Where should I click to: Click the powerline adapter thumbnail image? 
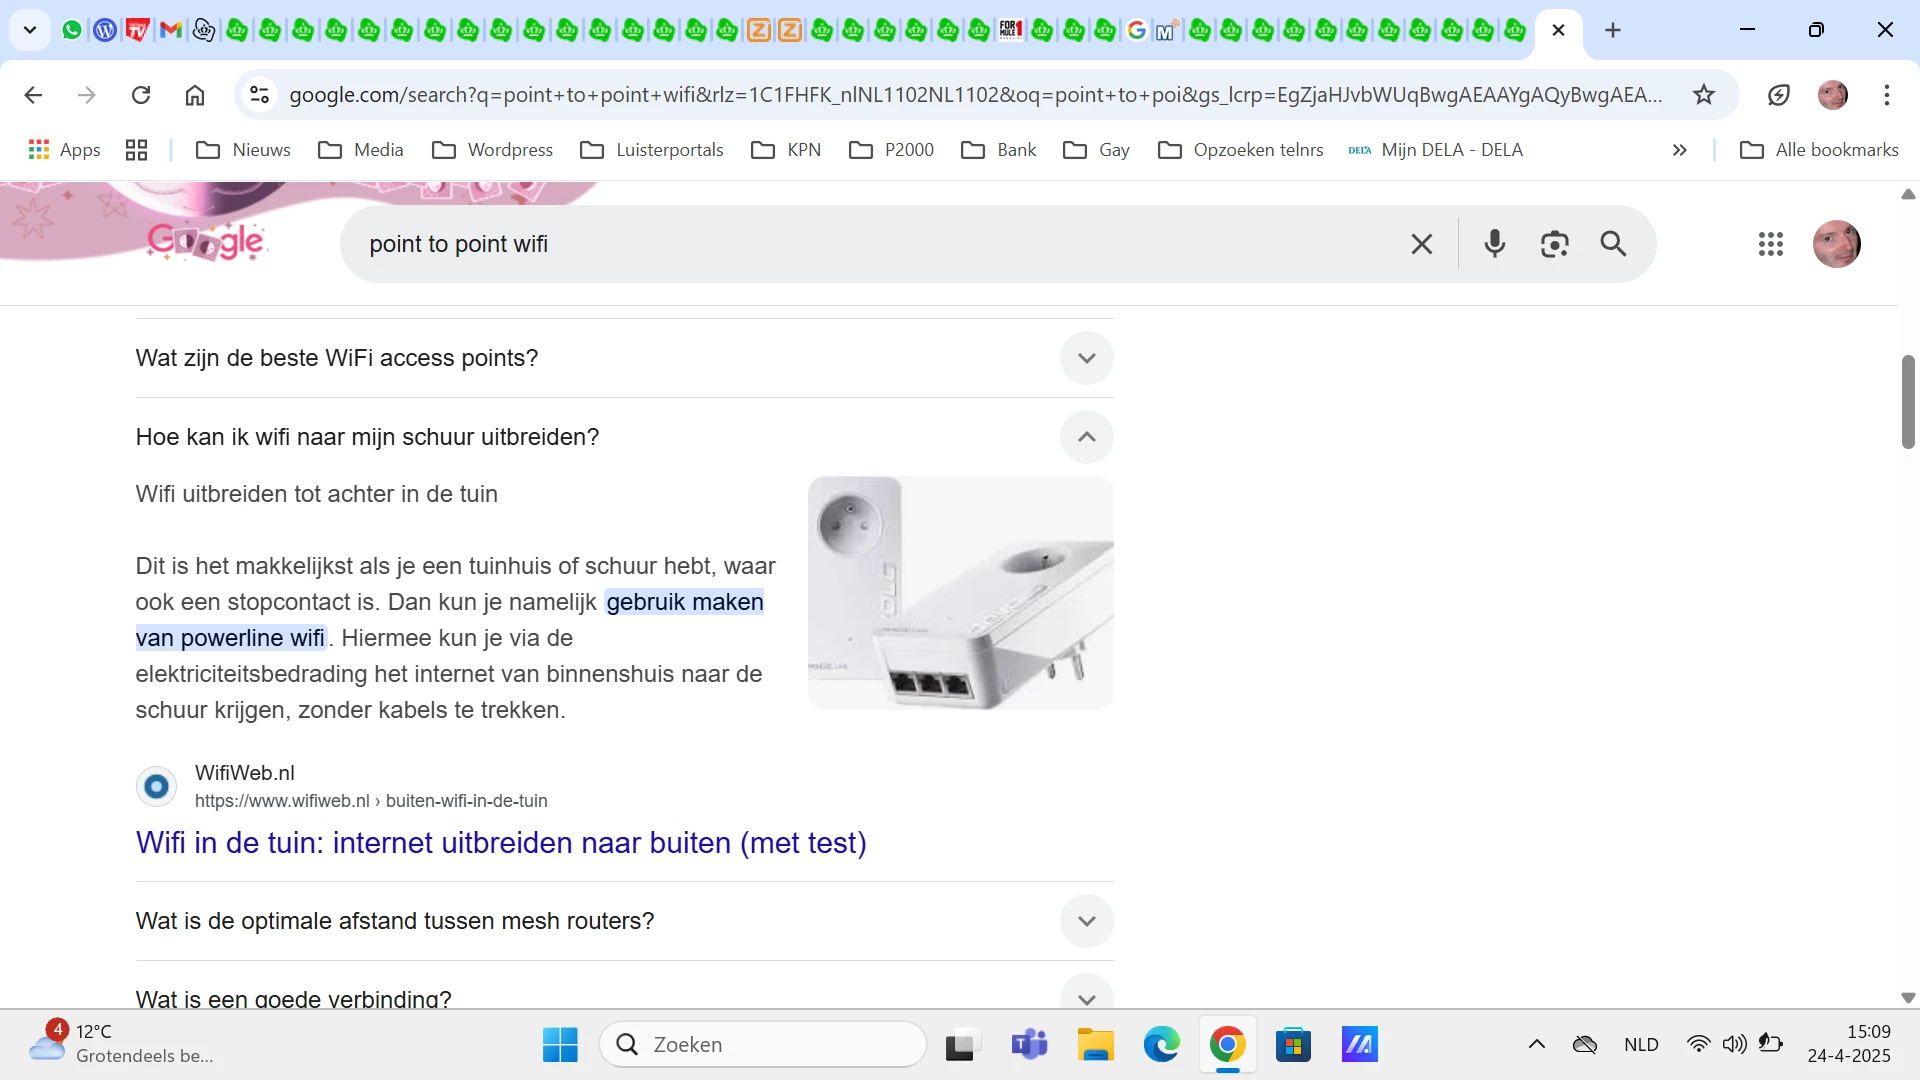960,593
